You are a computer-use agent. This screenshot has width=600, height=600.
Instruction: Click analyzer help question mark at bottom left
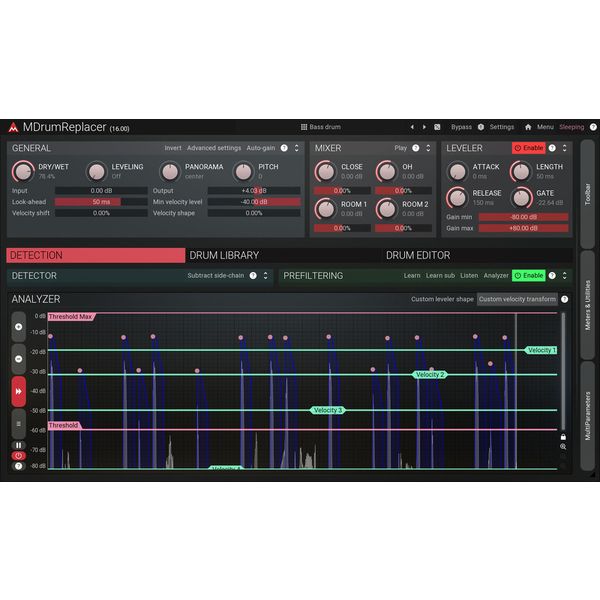[x=18, y=466]
